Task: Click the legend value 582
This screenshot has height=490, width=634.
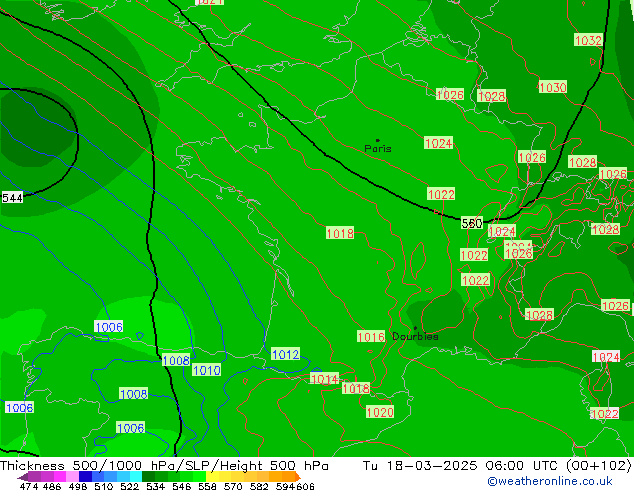Action: [x=259, y=486]
